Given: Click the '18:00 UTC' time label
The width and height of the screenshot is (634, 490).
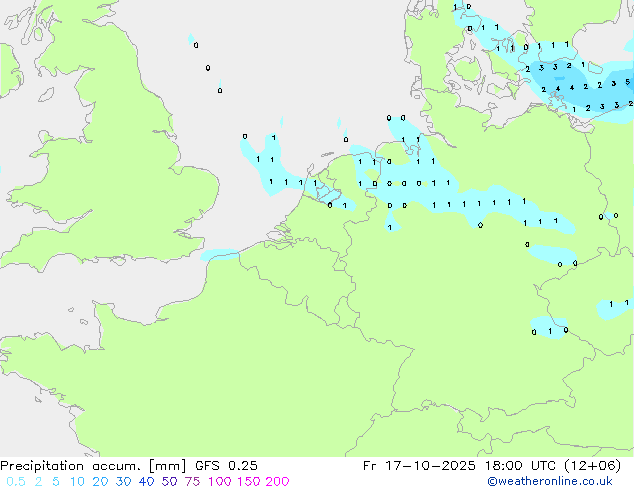Looking at the screenshot, I should coord(521,466).
